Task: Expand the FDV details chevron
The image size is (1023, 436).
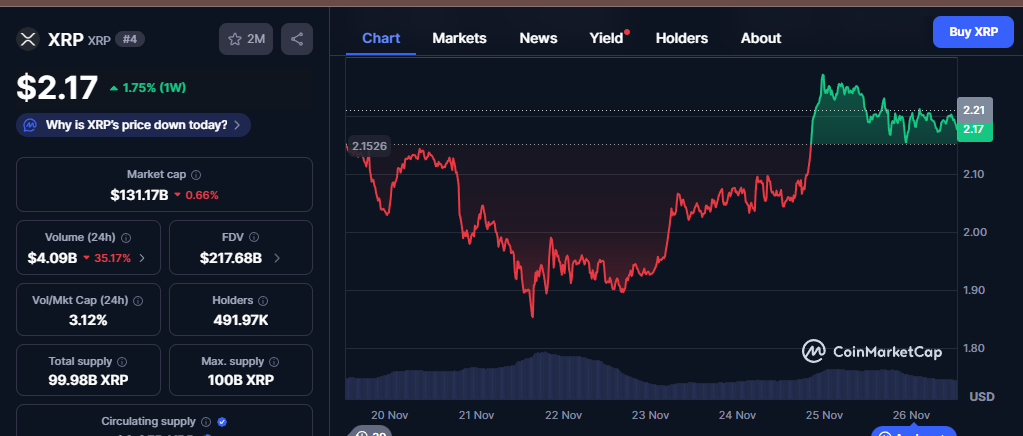Action: [x=276, y=258]
